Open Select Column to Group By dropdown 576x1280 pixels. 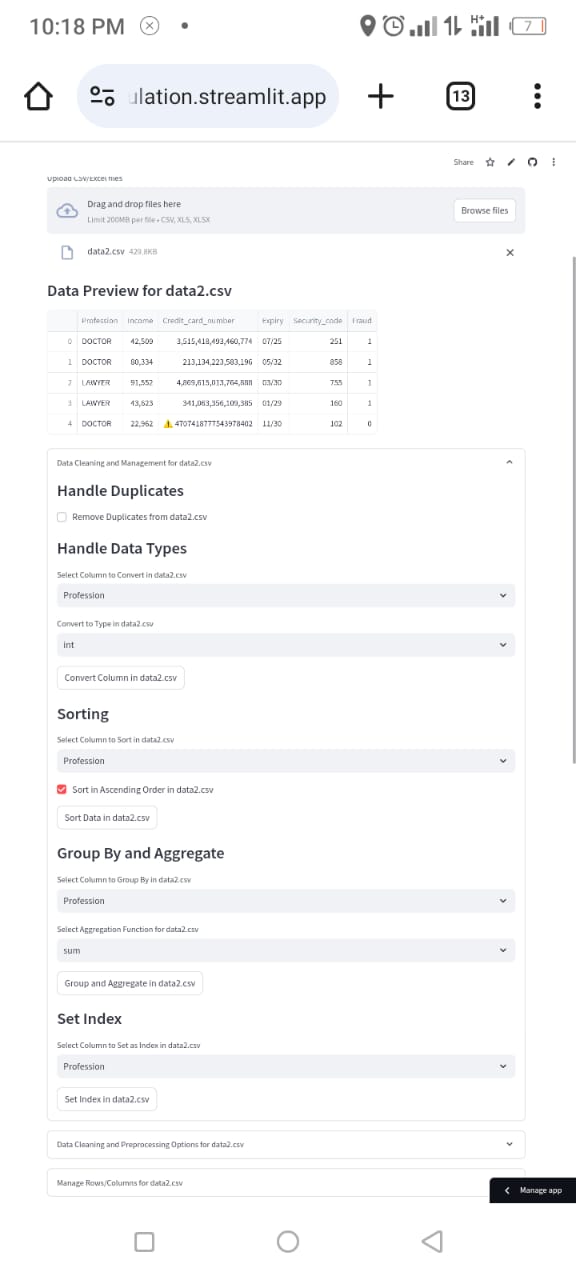click(x=286, y=901)
